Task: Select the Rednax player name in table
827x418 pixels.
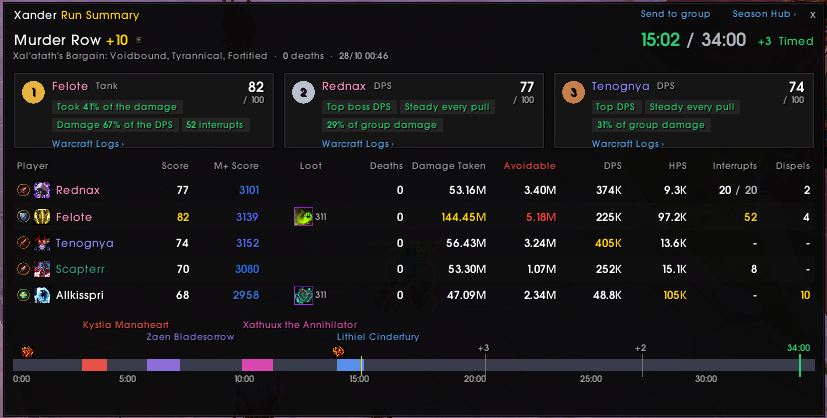Action: pyautogui.click(x=78, y=190)
